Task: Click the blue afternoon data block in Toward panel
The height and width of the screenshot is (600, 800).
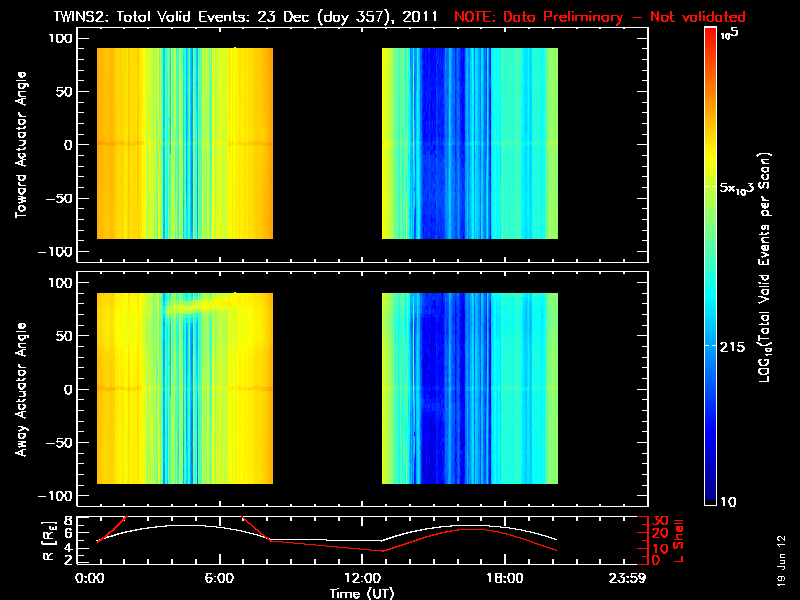Action: (x=470, y=143)
